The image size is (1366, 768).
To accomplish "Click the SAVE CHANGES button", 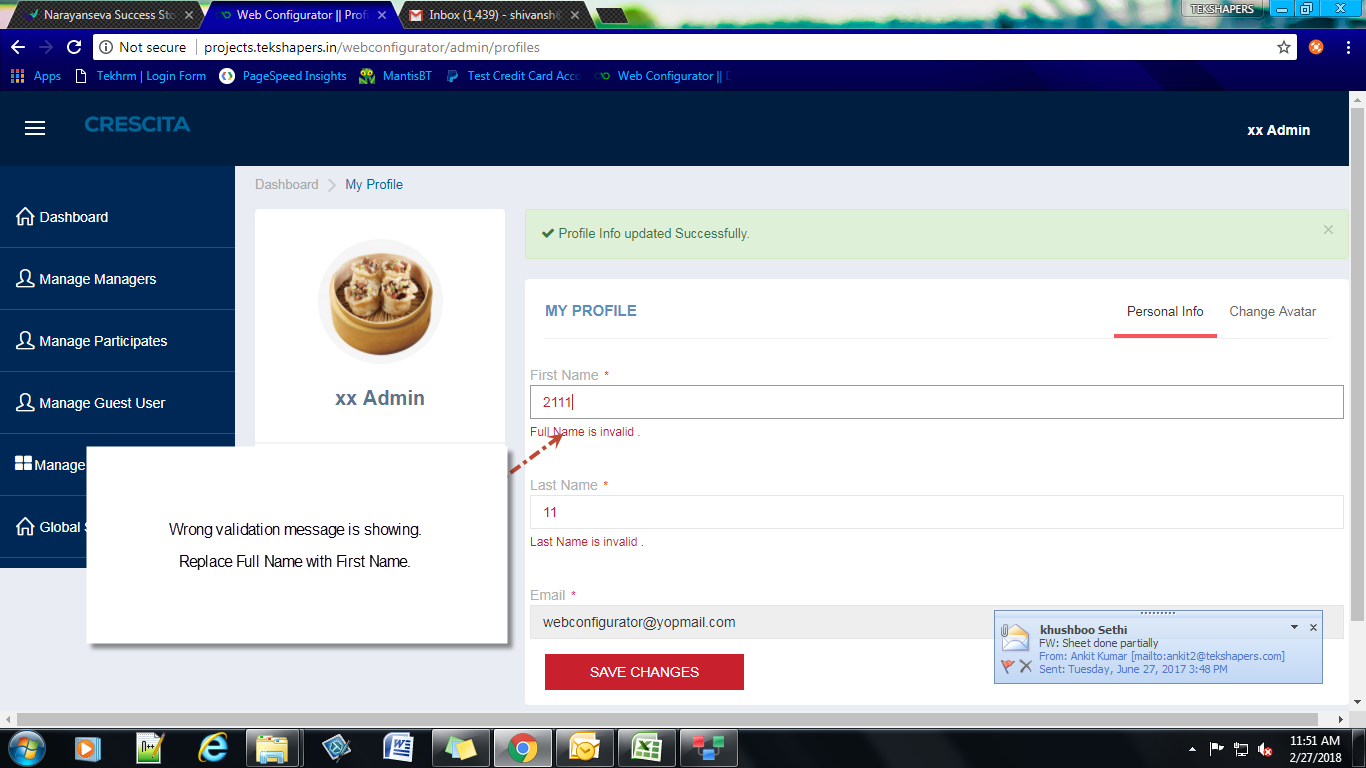I will (x=644, y=672).
